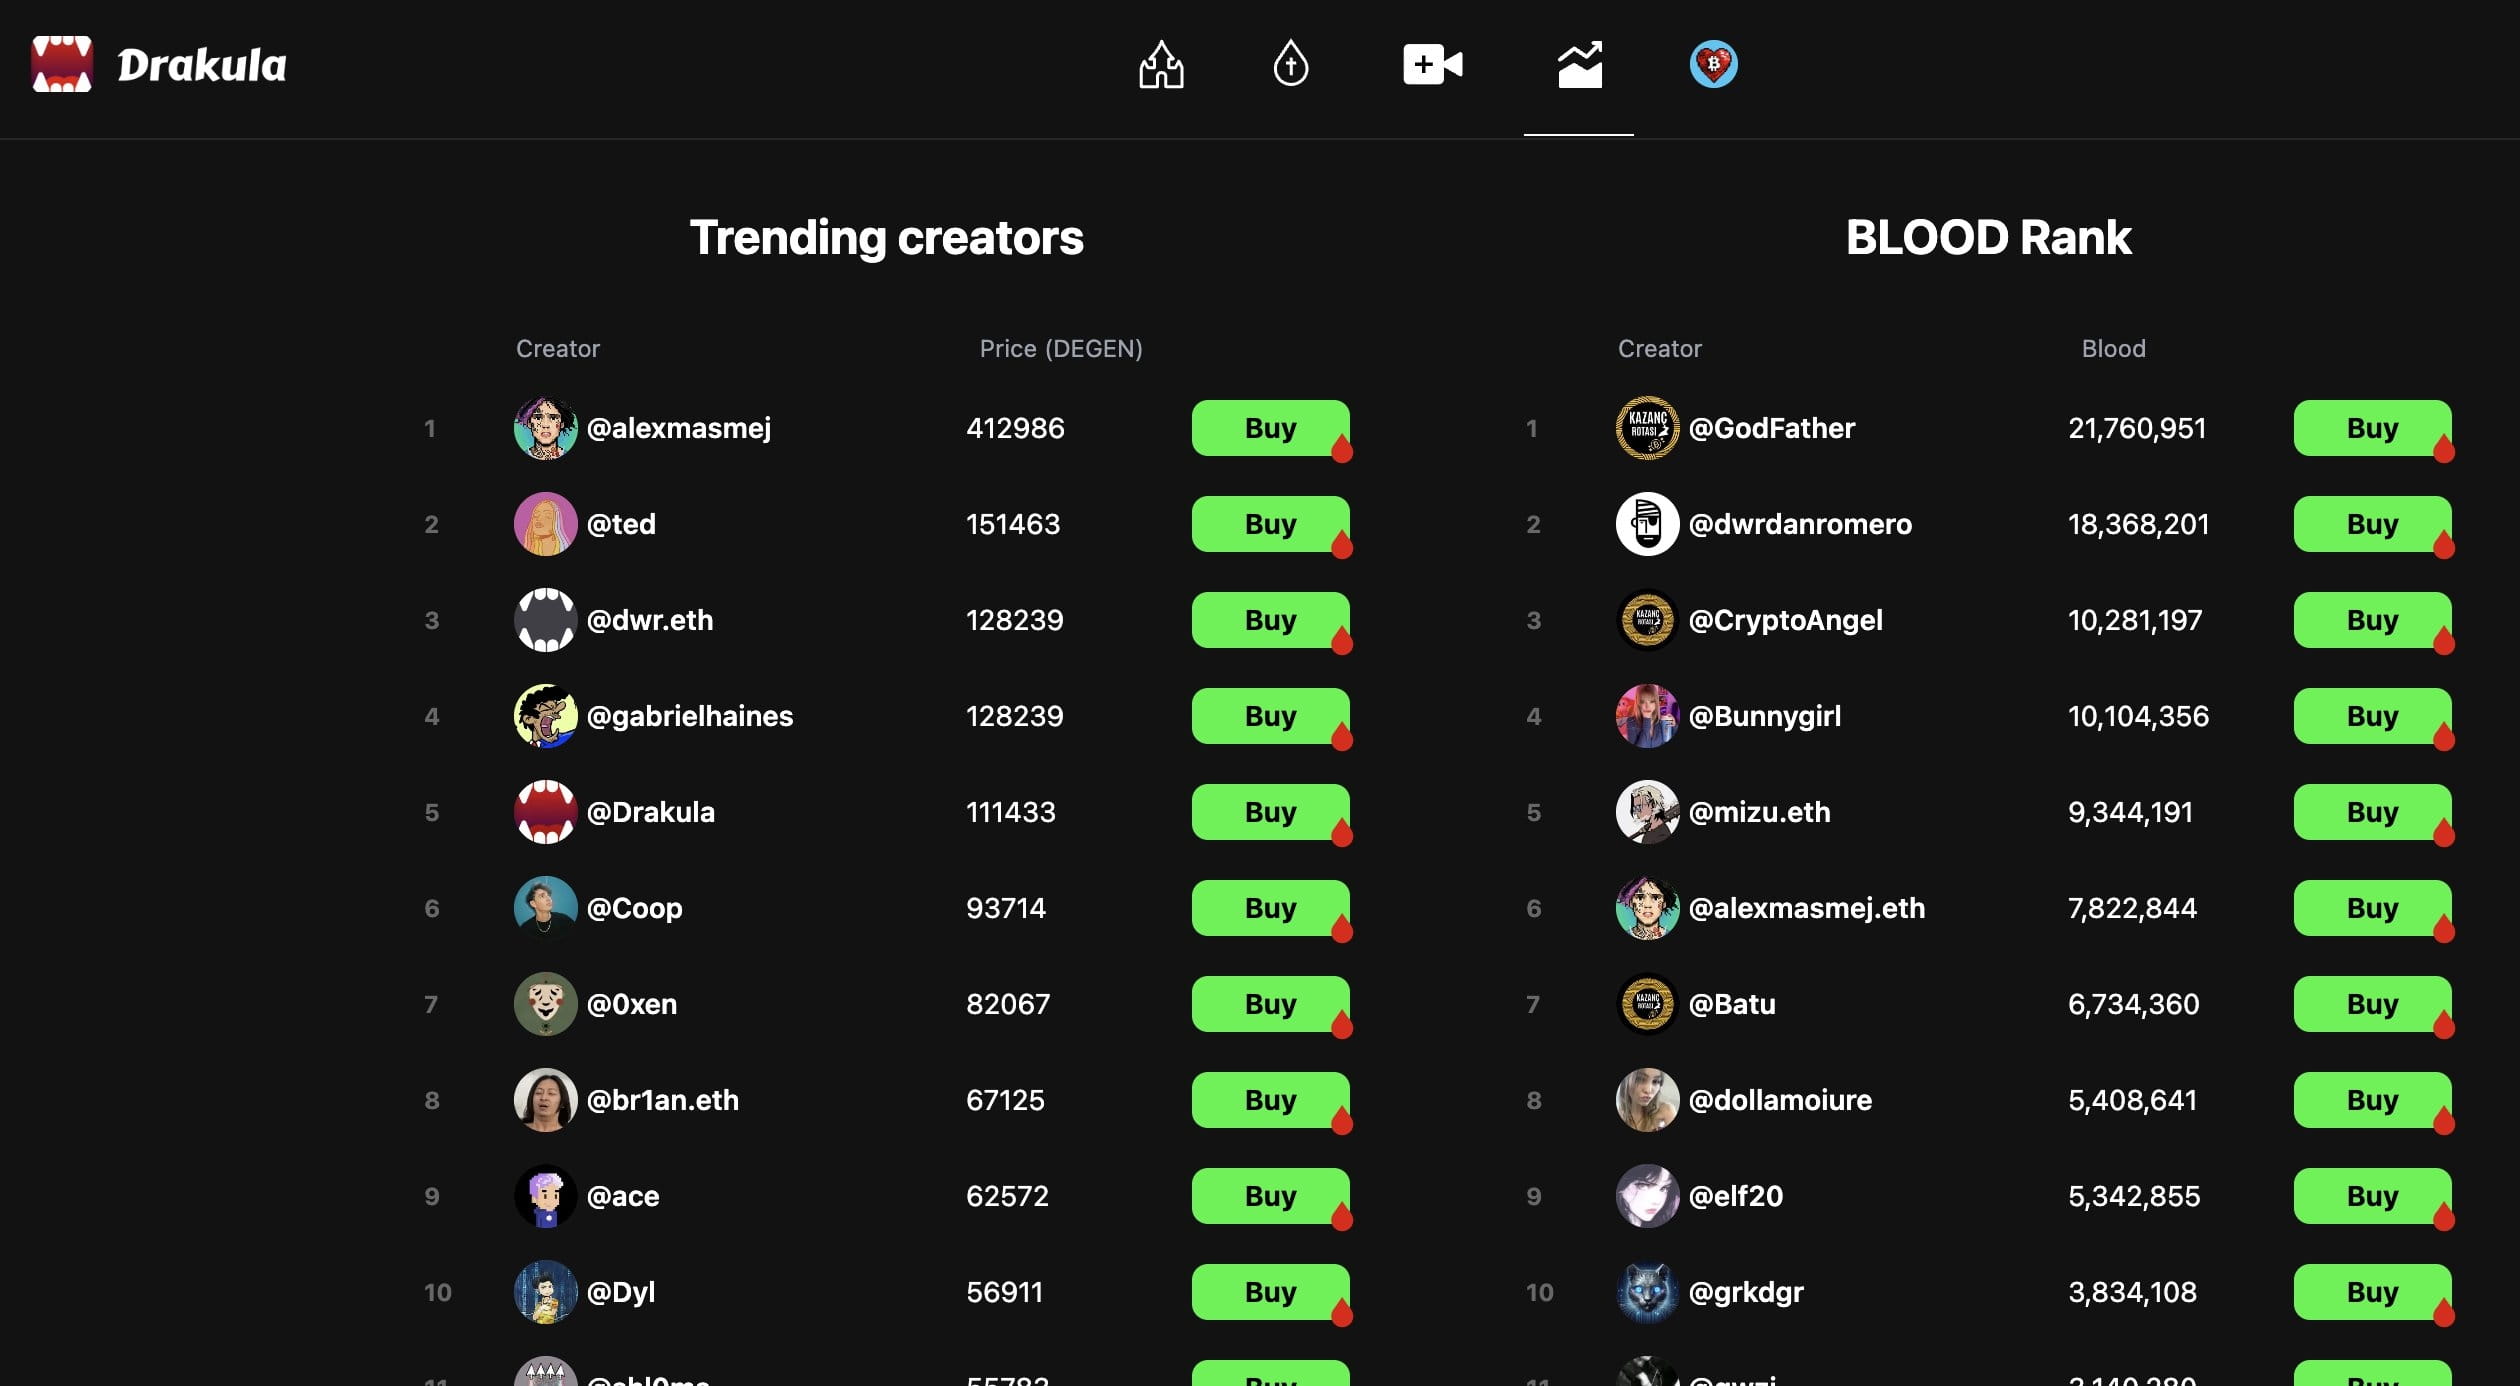Click the blood drop icon in navbar
This screenshot has height=1386, width=2520.
1290,65
